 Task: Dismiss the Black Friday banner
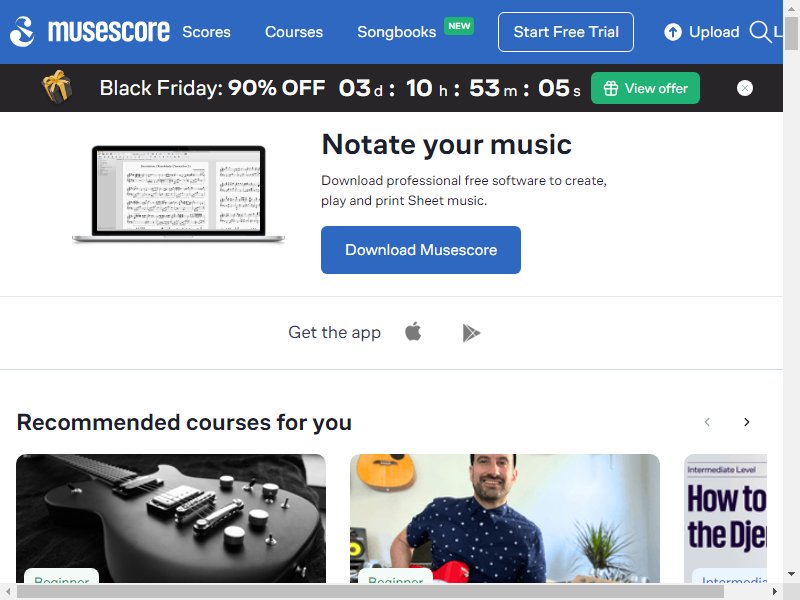tap(744, 88)
